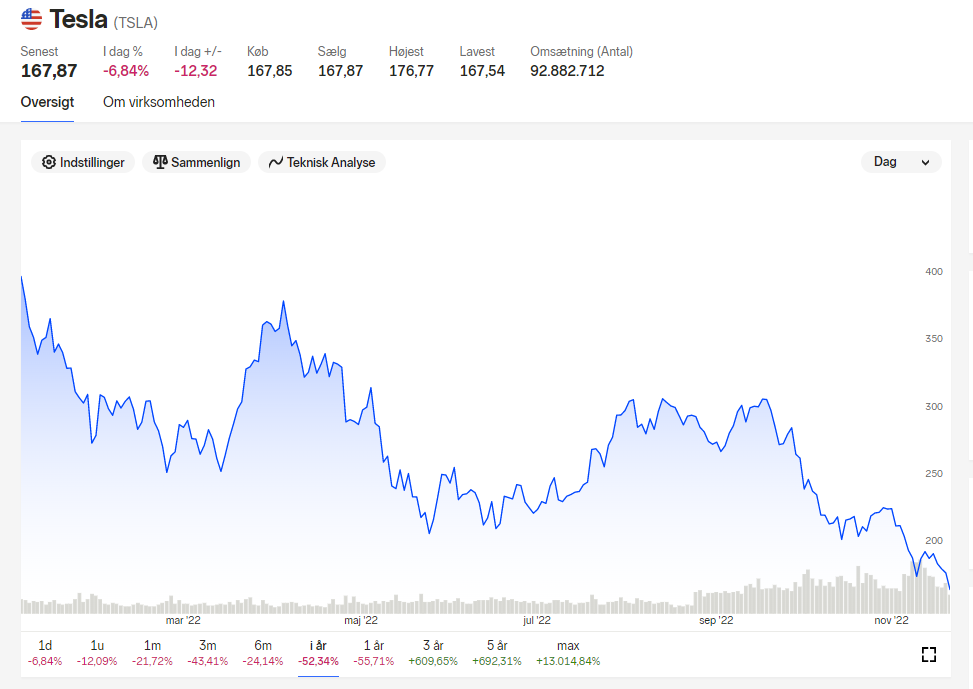Click the Højest value 176,77
Screen dimensions: 973x689
411,71
